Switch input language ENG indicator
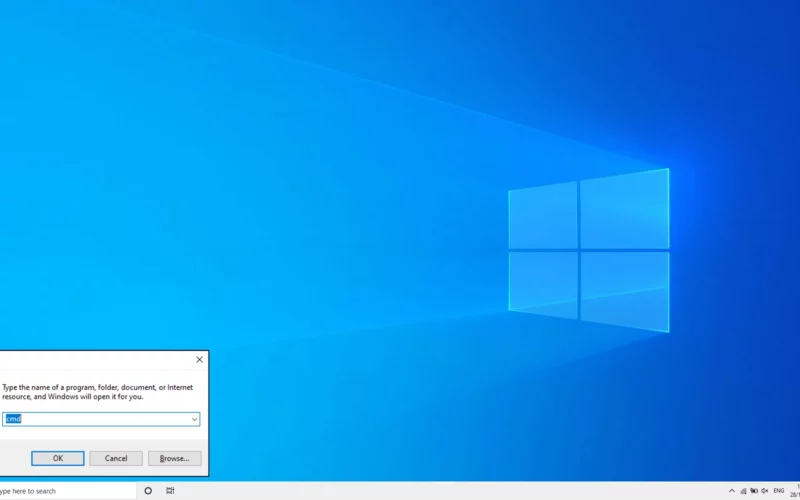The image size is (800, 500). pyautogui.click(x=779, y=491)
